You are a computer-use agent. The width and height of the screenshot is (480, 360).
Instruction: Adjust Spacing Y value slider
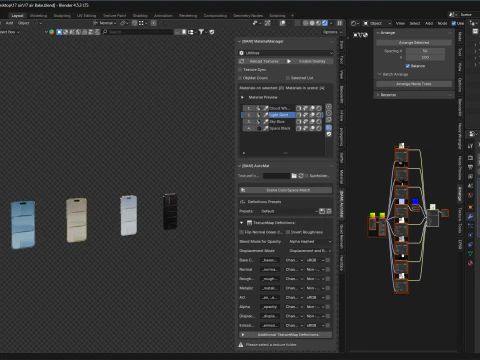pos(425,57)
